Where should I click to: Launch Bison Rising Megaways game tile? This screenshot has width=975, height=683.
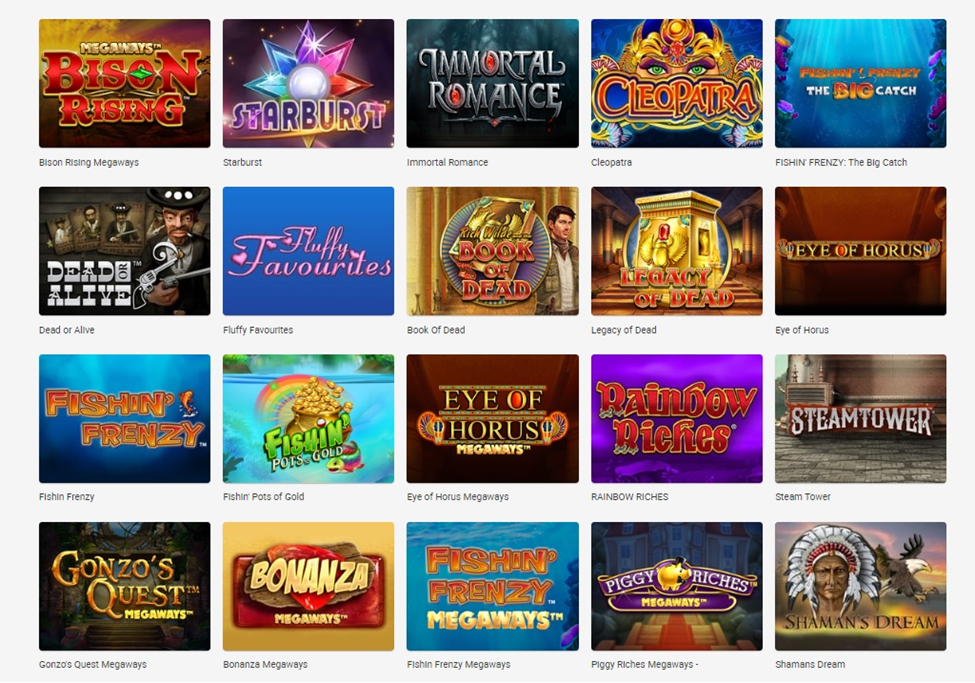point(124,83)
